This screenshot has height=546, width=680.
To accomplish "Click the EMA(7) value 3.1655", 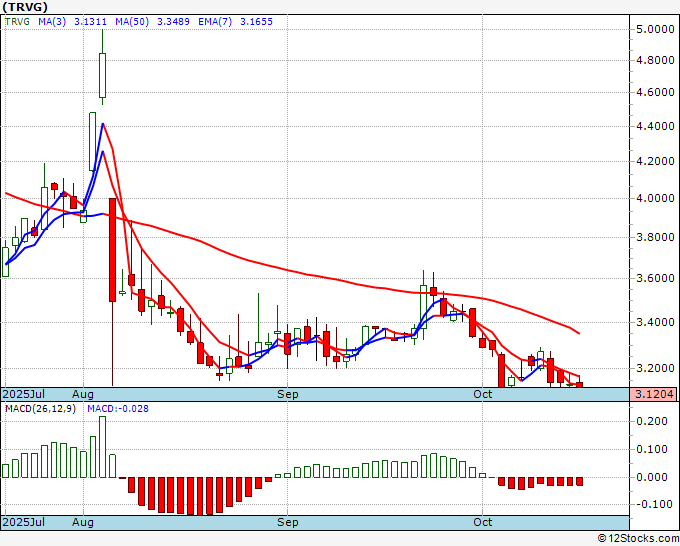I will [x=256, y=22].
